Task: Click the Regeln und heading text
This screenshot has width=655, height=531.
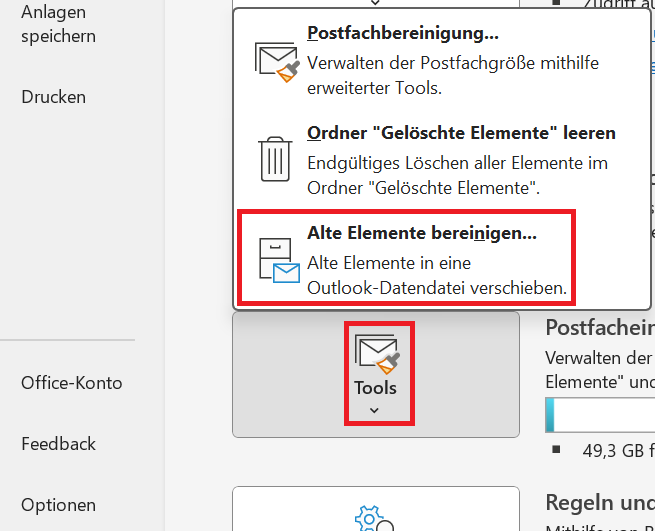Action: [600, 502]
